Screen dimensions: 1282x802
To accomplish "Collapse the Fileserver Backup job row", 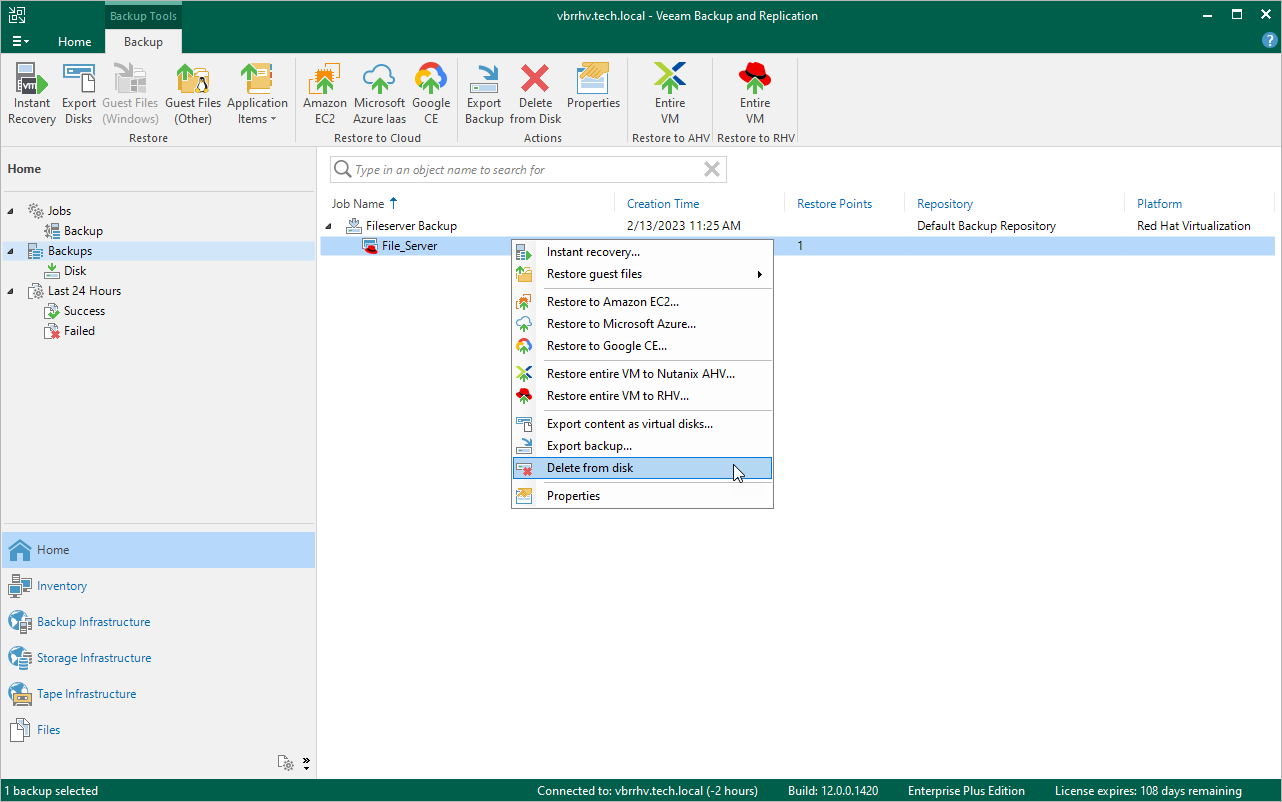I will click(329, 226).
